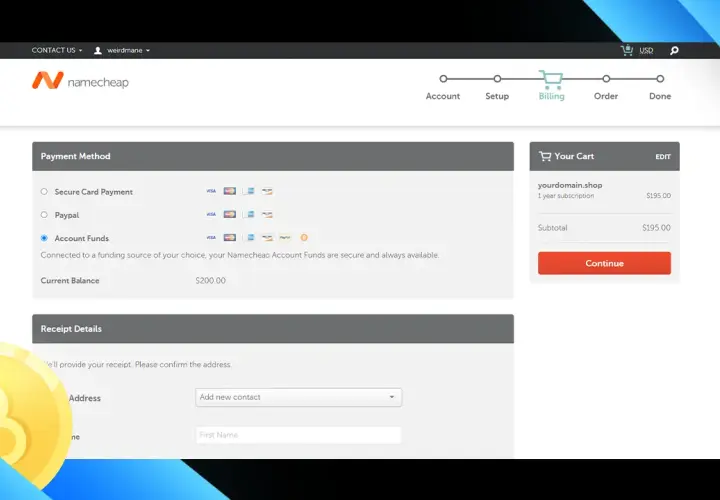Click the Order step circle
Screen dimensions: 720x500
pos(606,79)
